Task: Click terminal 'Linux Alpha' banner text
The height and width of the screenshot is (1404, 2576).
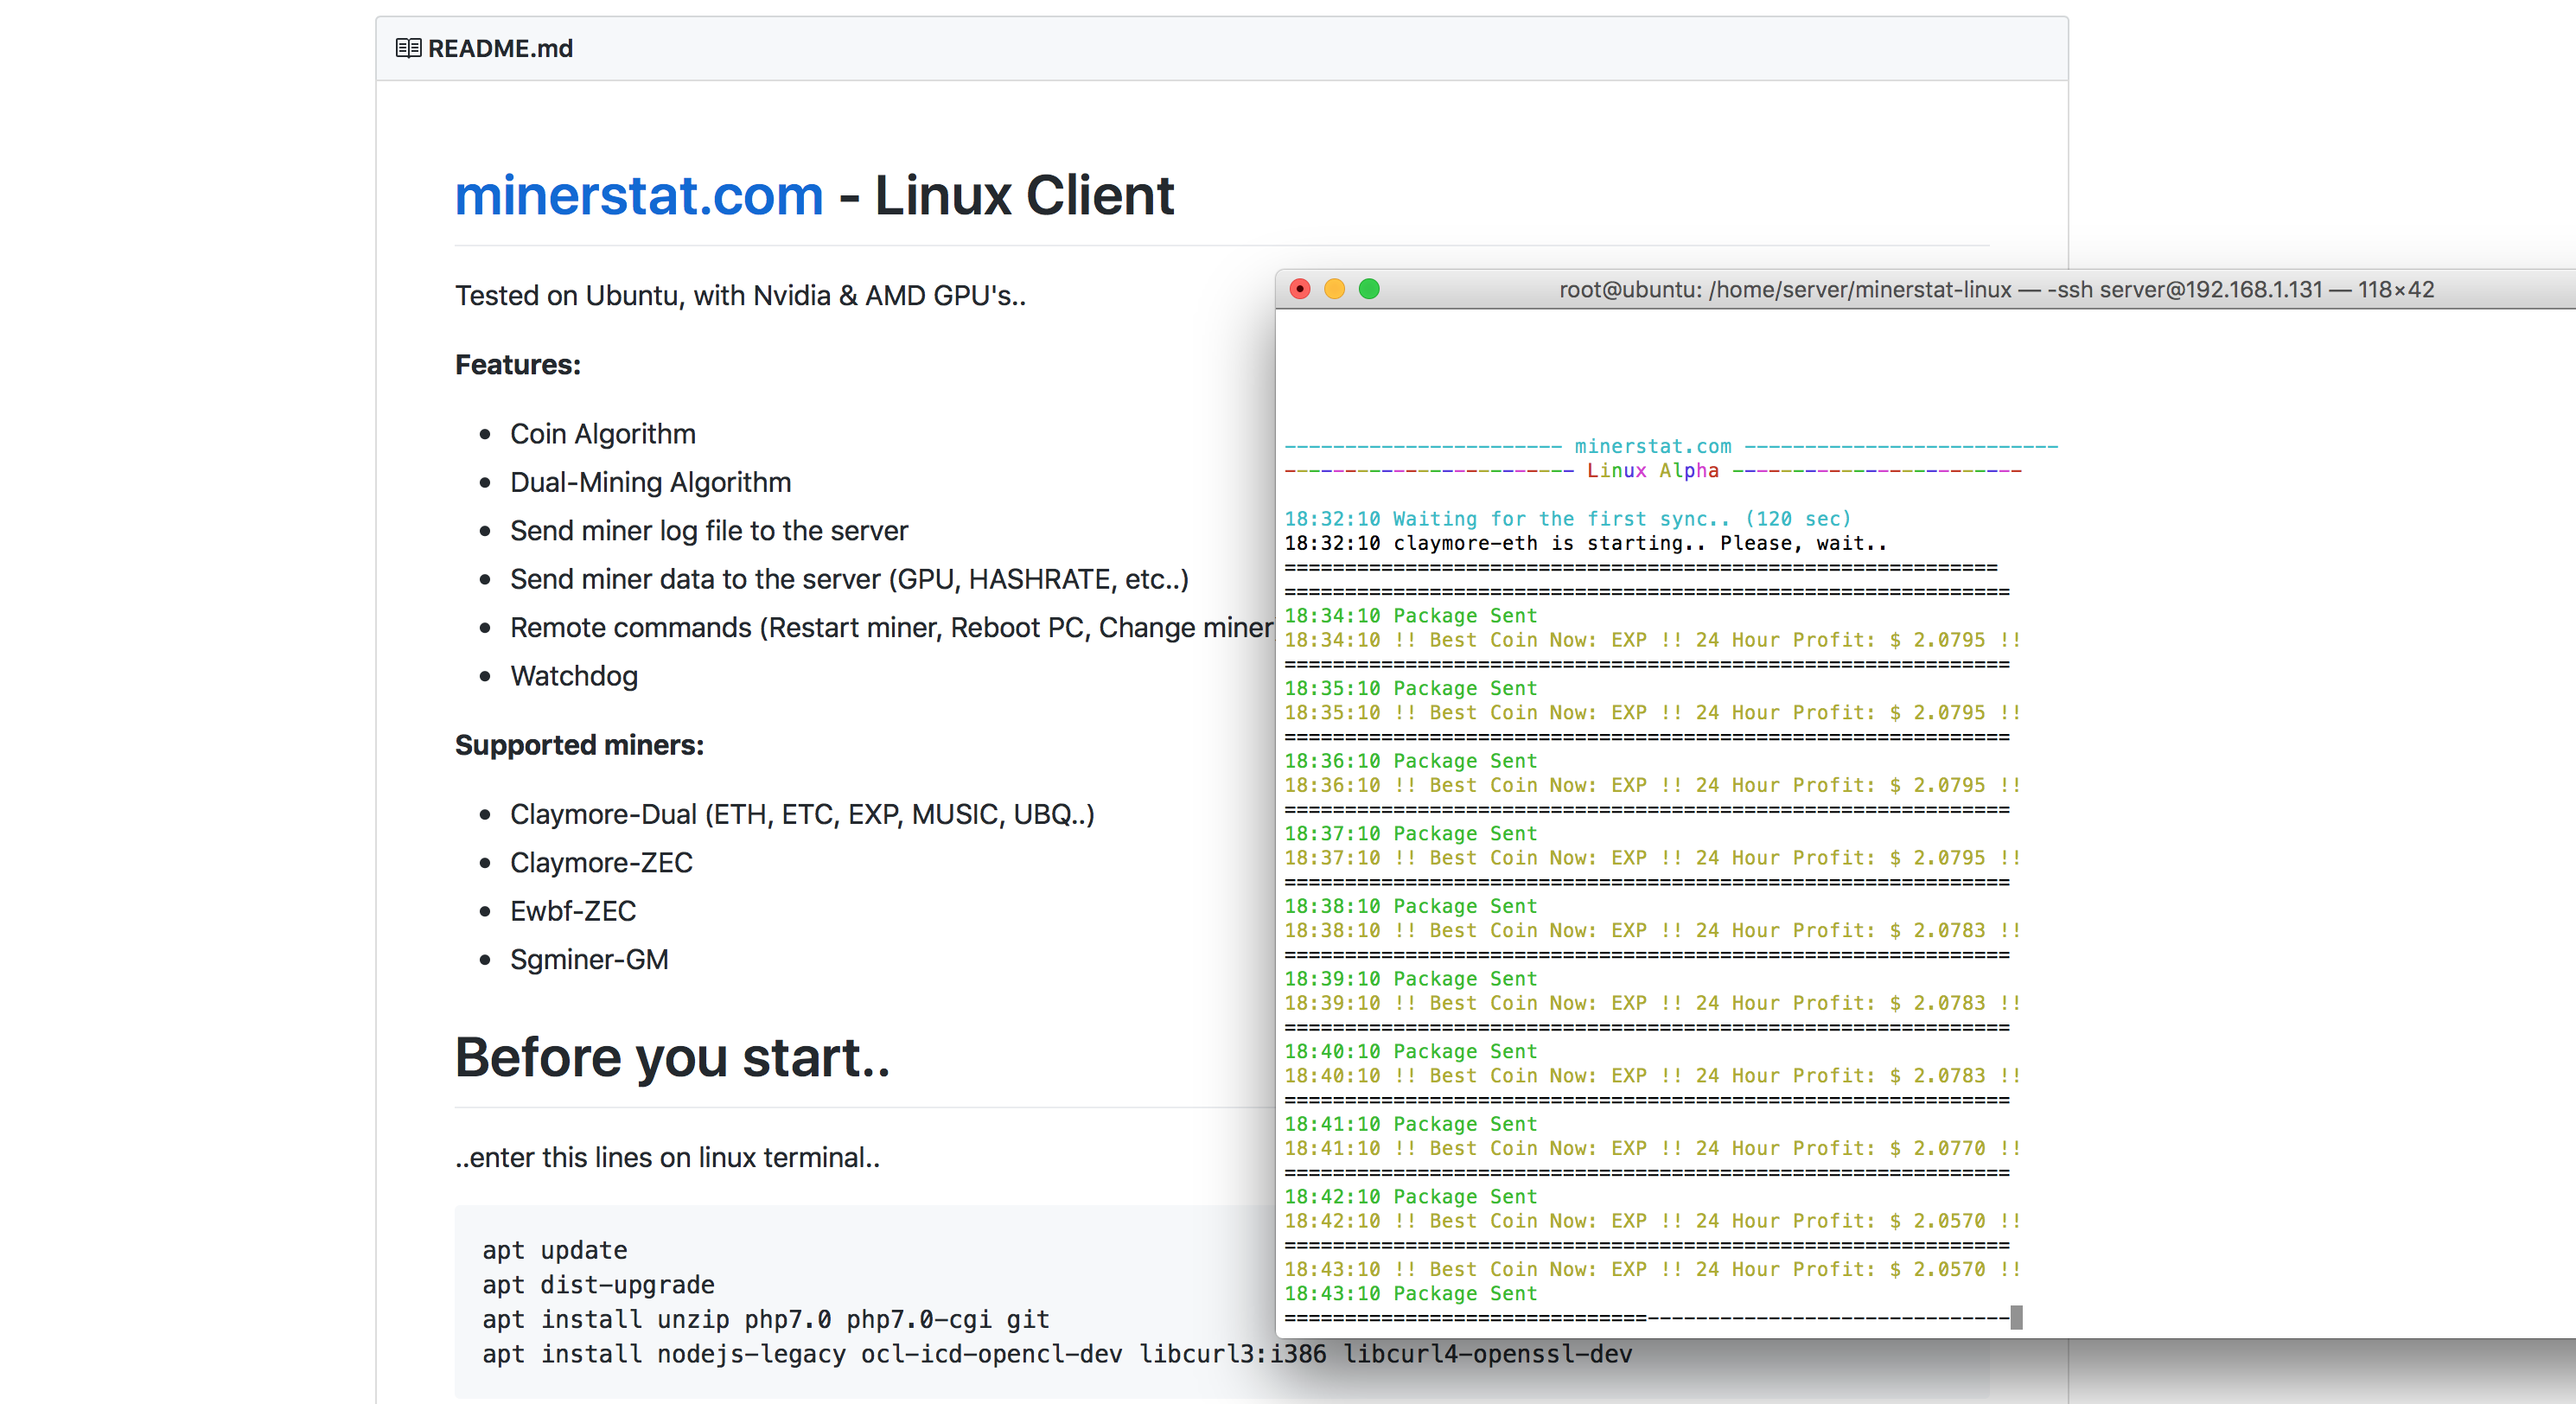Action: 1652,470
